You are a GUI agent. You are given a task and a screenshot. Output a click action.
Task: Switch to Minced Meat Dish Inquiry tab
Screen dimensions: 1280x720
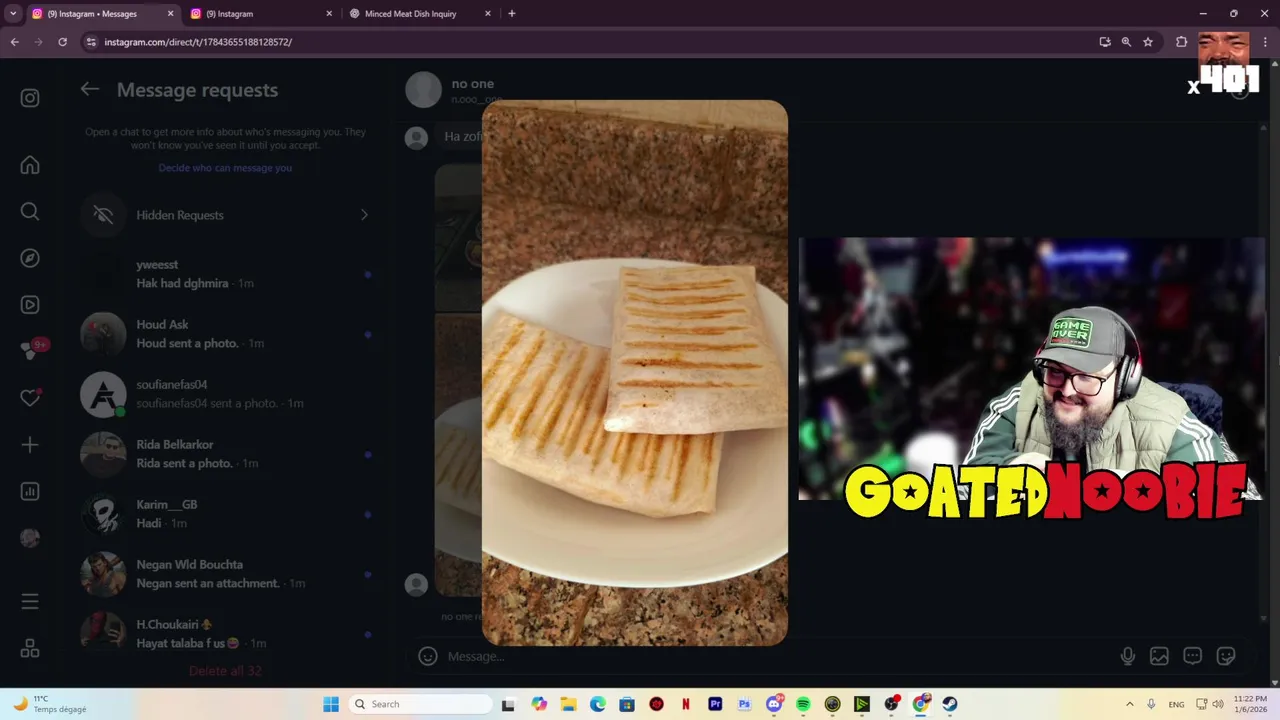(x=420, y=14)
